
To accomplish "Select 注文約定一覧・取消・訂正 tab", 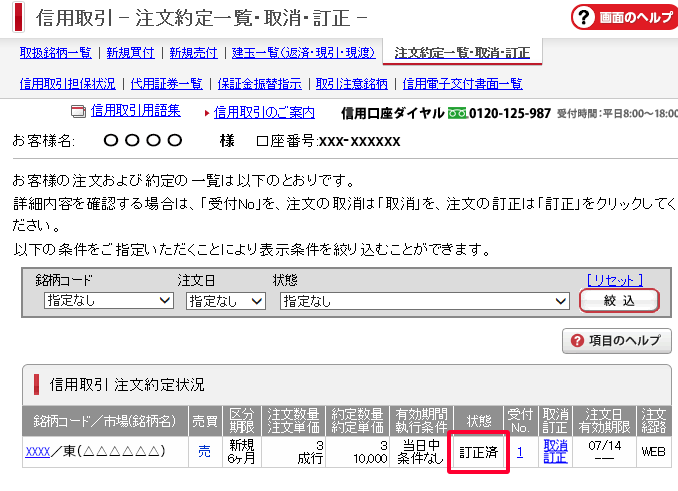I will 462,53.
